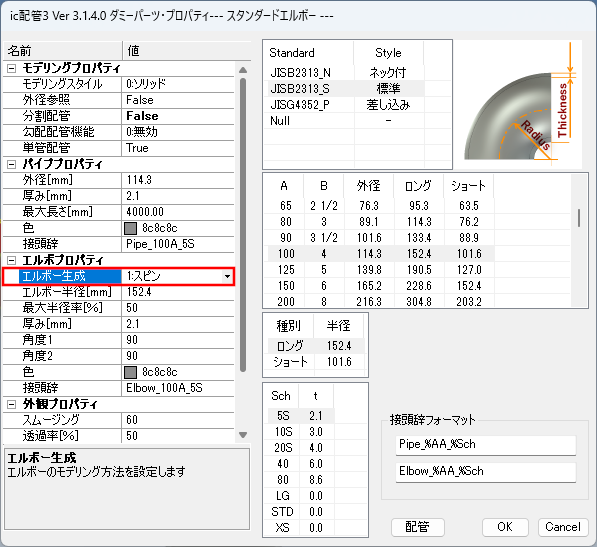The height and width of the screenshot is (547, 597).
Task: Click the 外径 column header in size table
Action: click(x=369, y=186)
